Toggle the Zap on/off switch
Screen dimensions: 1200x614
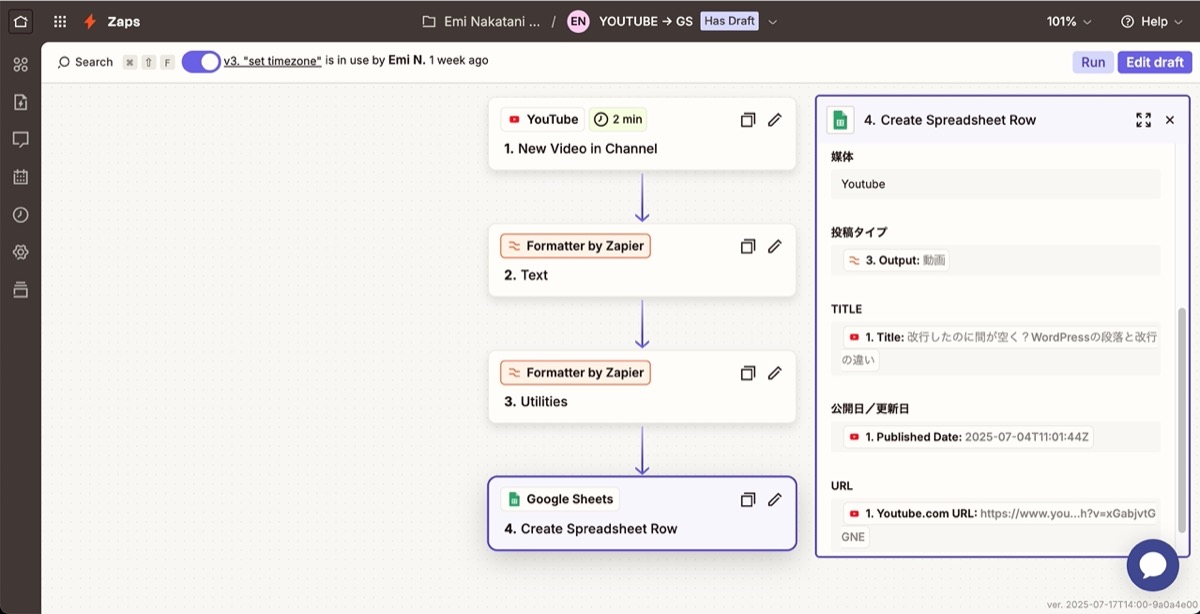[201, 62]
